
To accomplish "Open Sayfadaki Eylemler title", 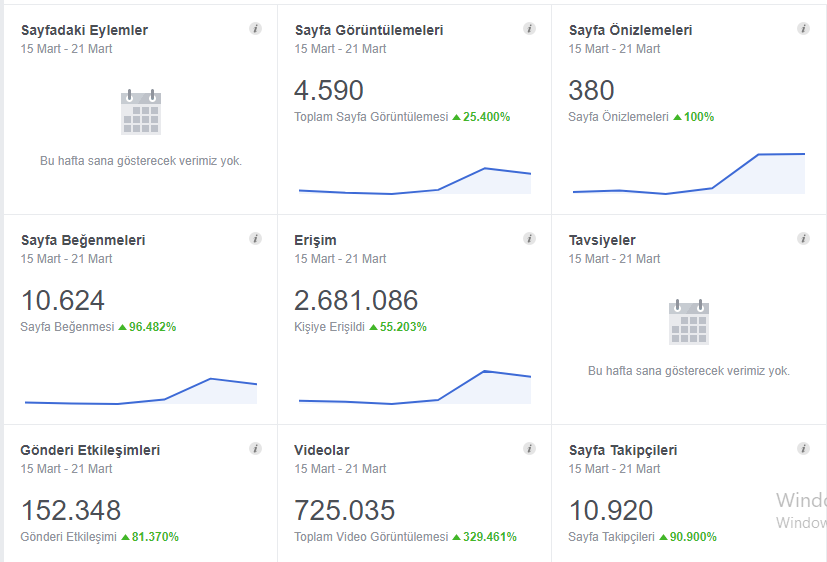I will click(84, 30).
